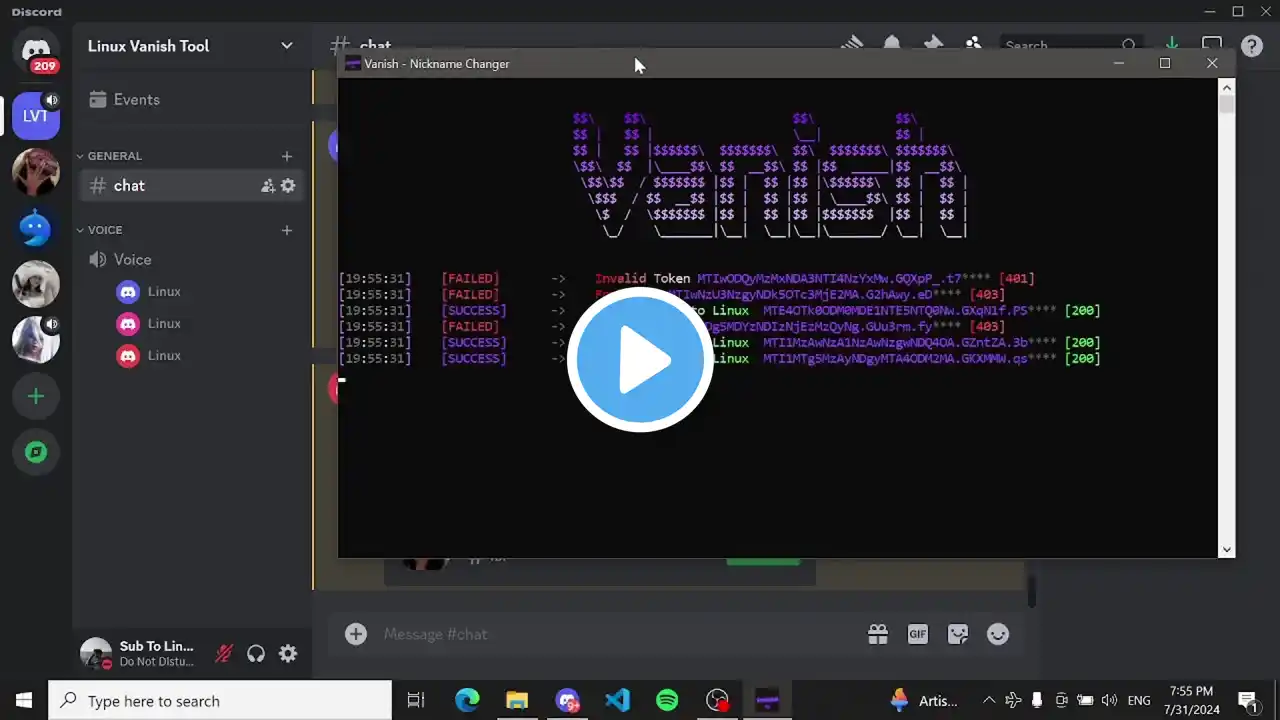Open Explore Discoverable Servers compass icon

coord(36,452)
